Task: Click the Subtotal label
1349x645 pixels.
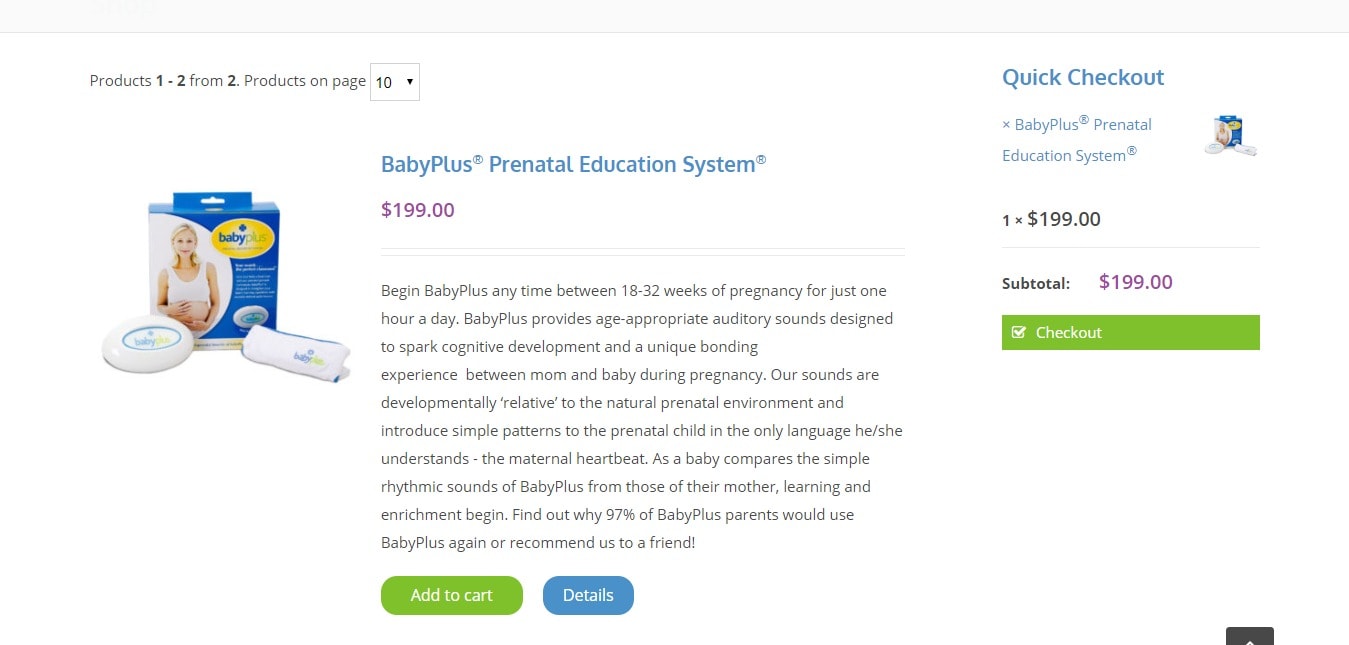Action: (1036, 283)
